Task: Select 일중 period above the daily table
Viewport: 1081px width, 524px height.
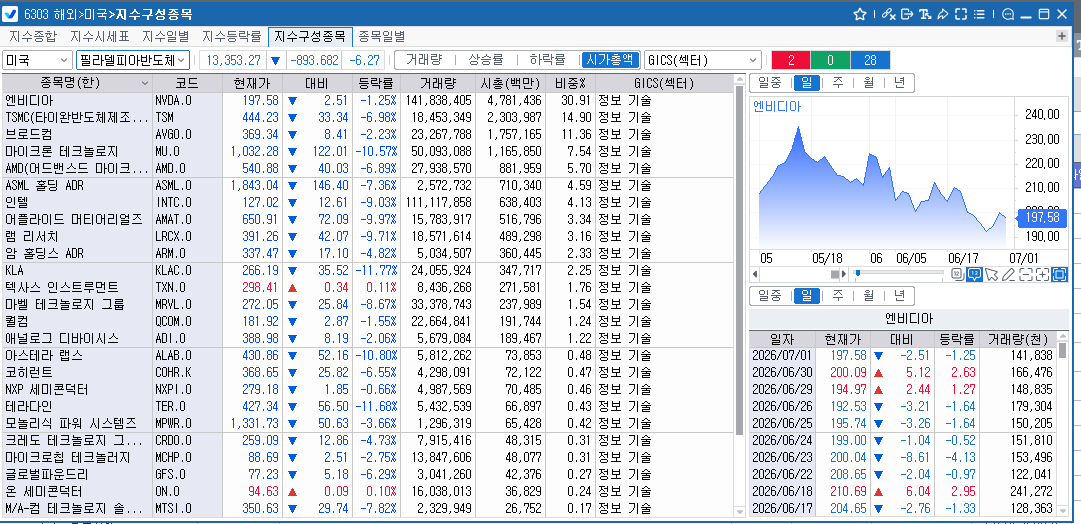Action: coord(769,296)
